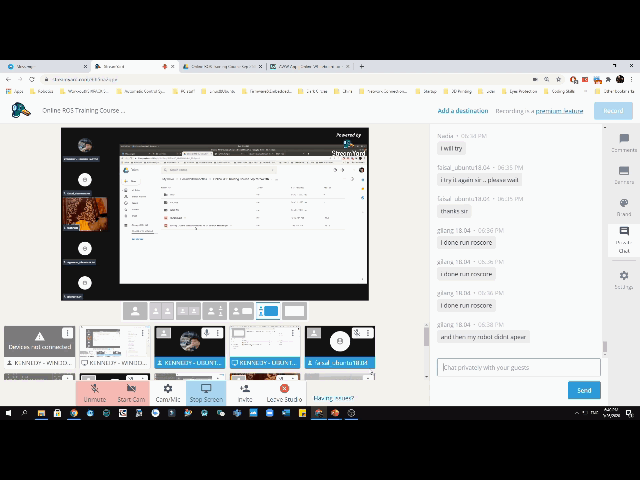Click the private chat message input field

(518, 367)
